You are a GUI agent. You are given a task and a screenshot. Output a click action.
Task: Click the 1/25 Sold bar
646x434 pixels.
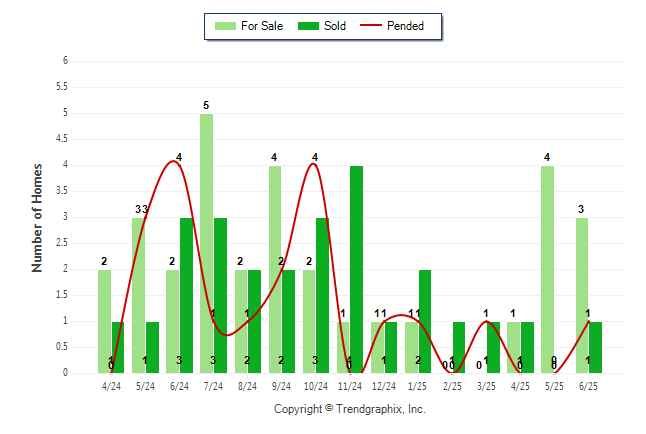pos(425,321)
